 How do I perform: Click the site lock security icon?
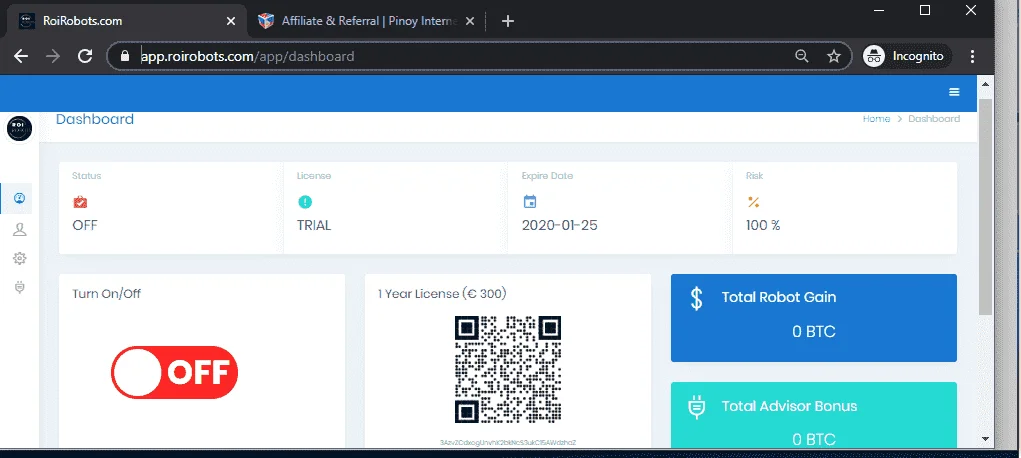click(x=126, y=56)
